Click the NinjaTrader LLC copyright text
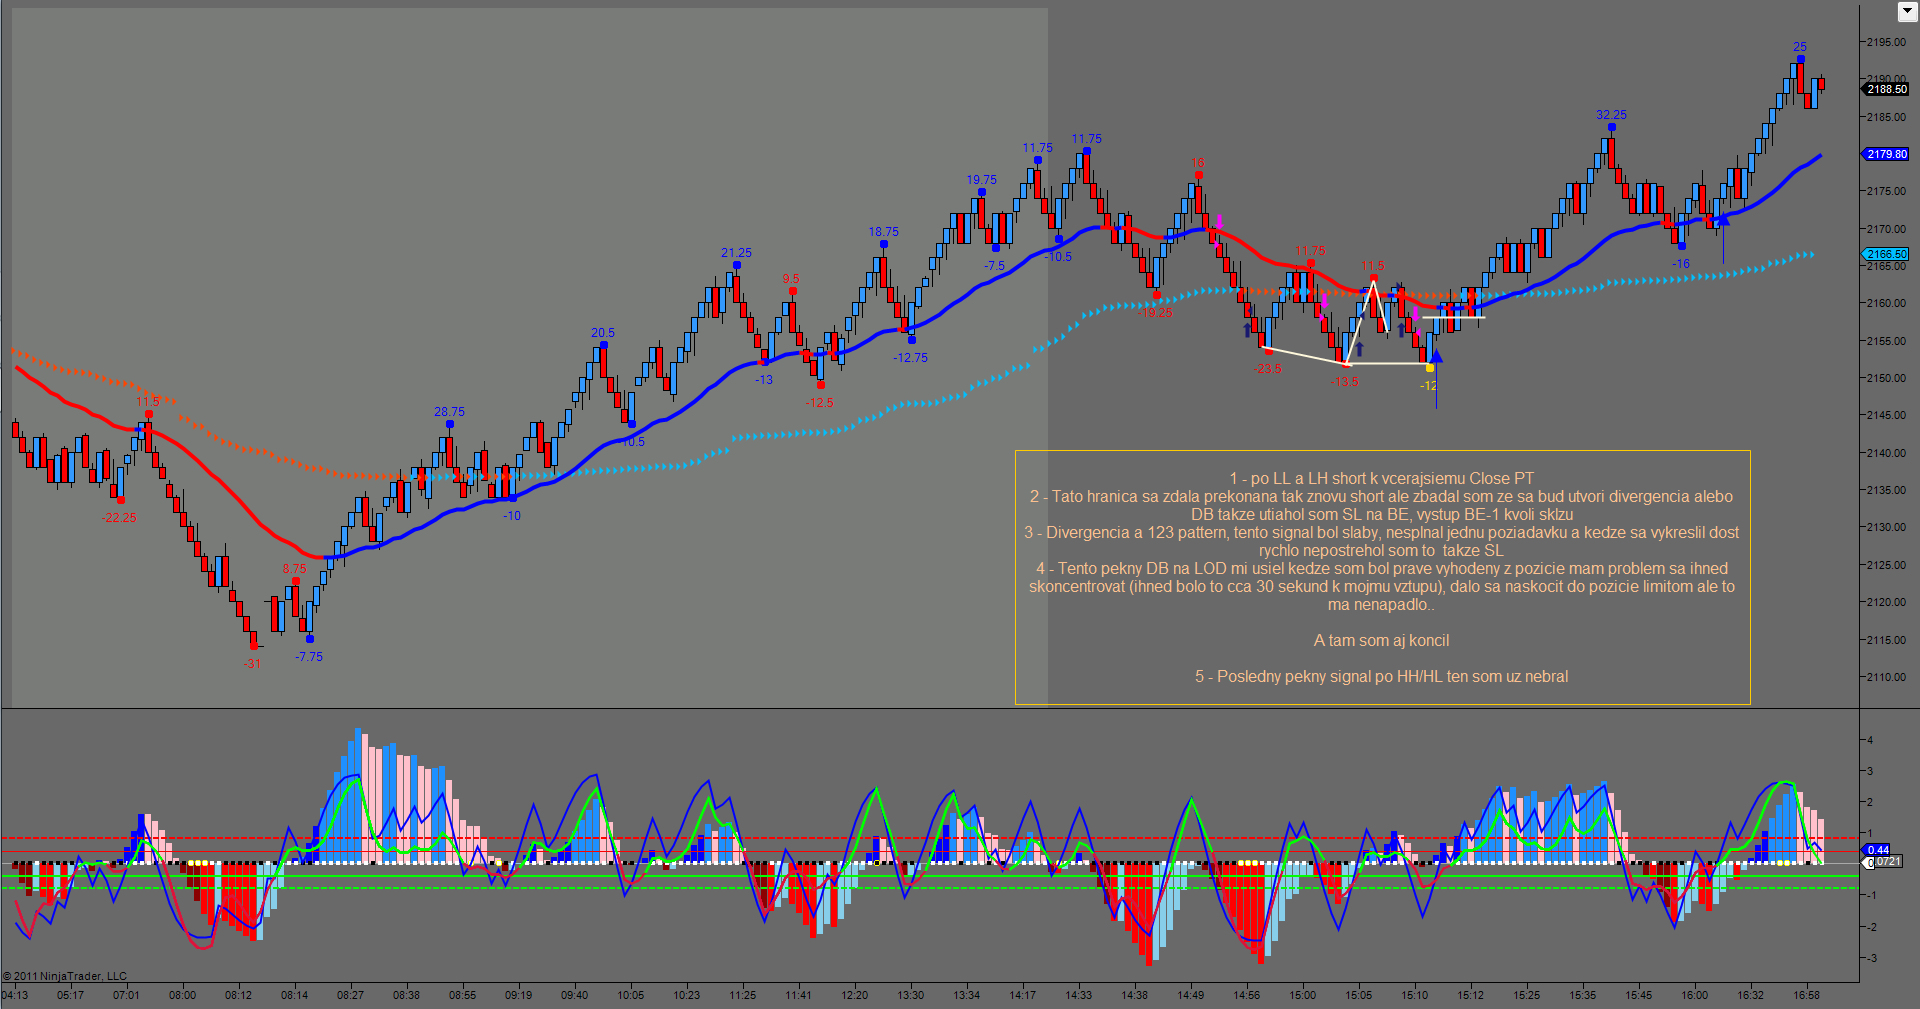Screen dimensions: 1920x1009 [66, 976]
